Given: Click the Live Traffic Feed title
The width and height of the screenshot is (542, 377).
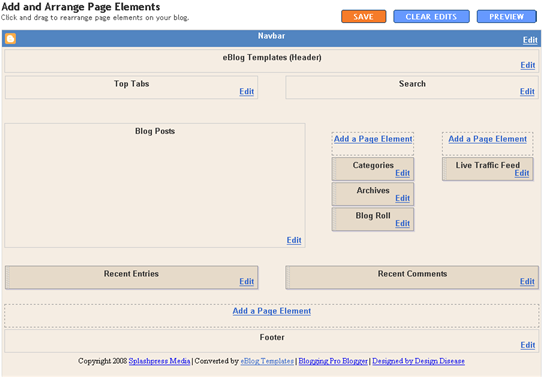Looking at the screenshot, I should (487, 165).
